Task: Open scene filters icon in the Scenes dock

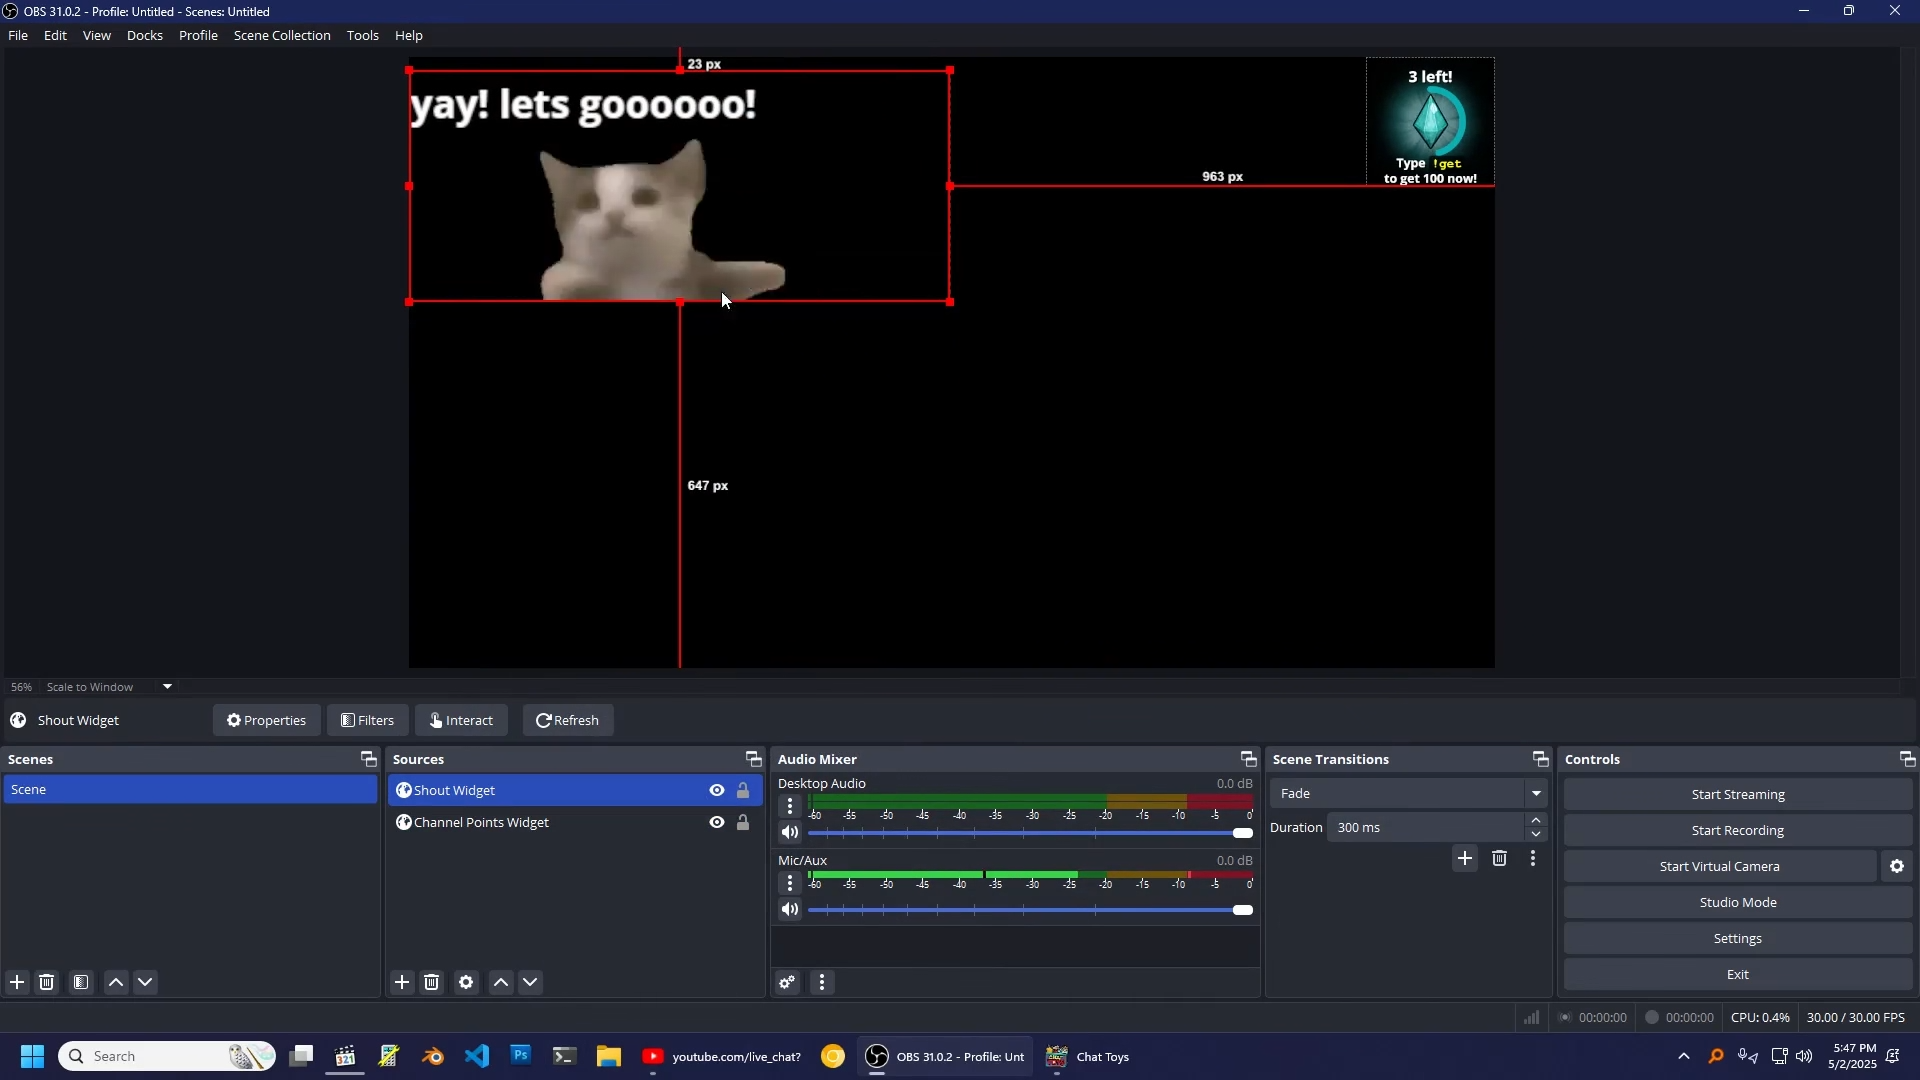Action: click(81, 983)
